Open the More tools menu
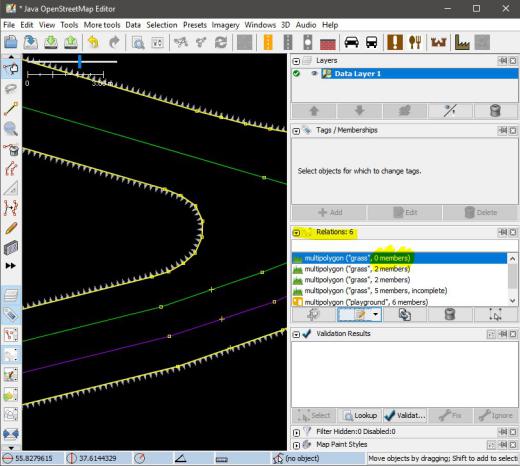 [x=102, y=25]
